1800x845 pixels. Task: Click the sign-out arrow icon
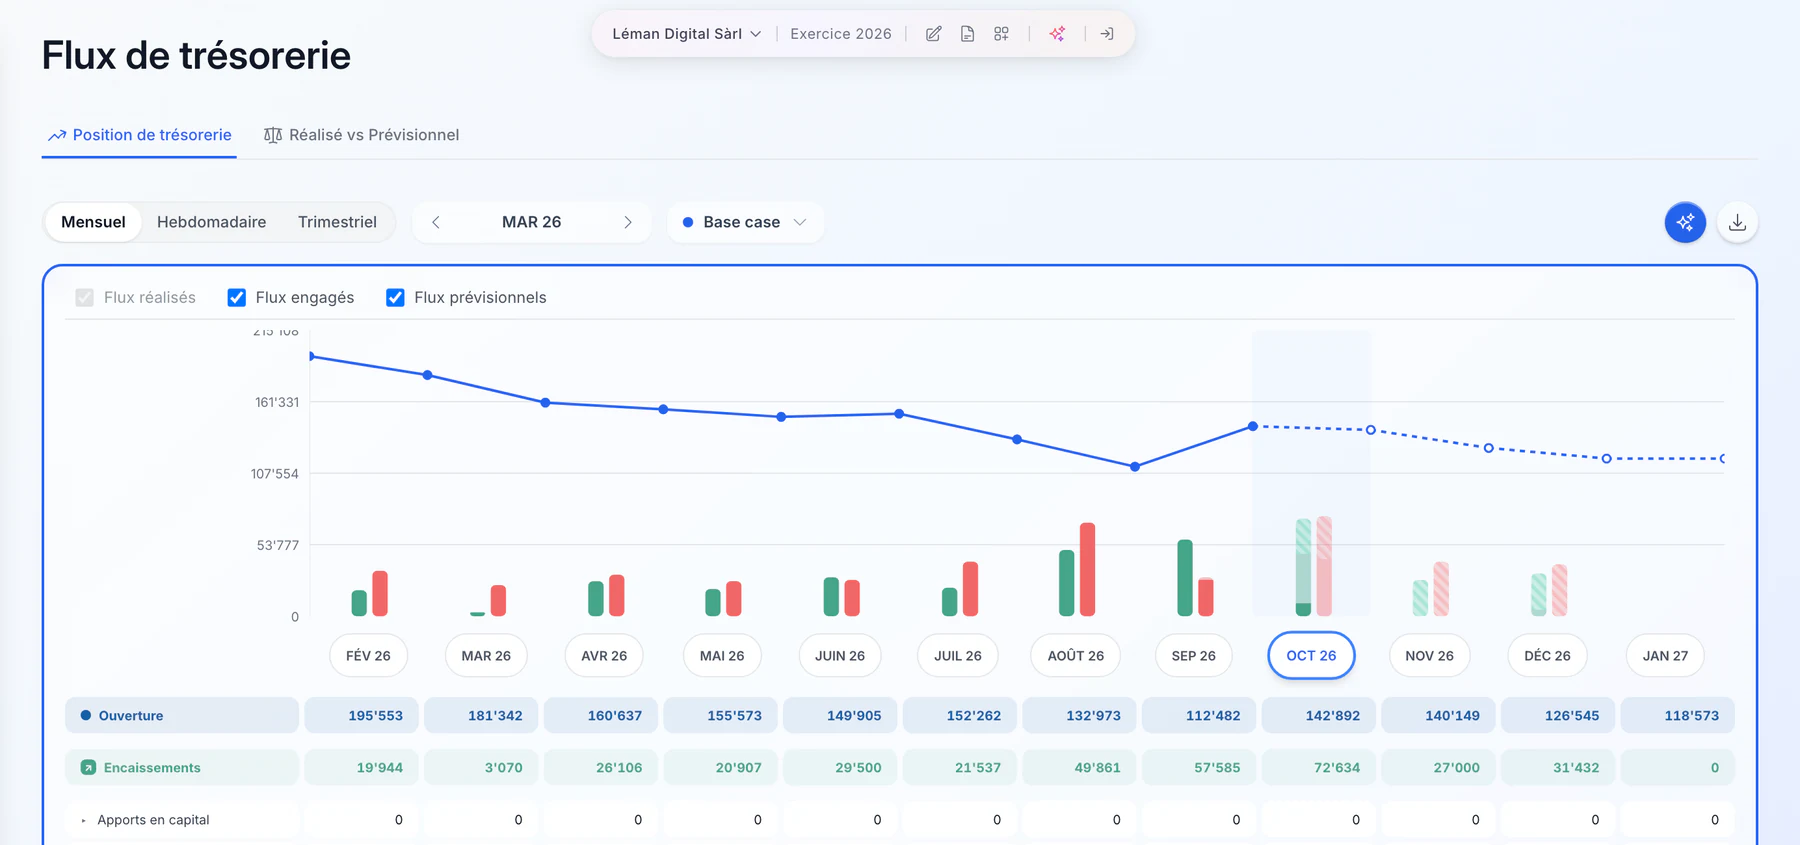[x=1107, y=34]
